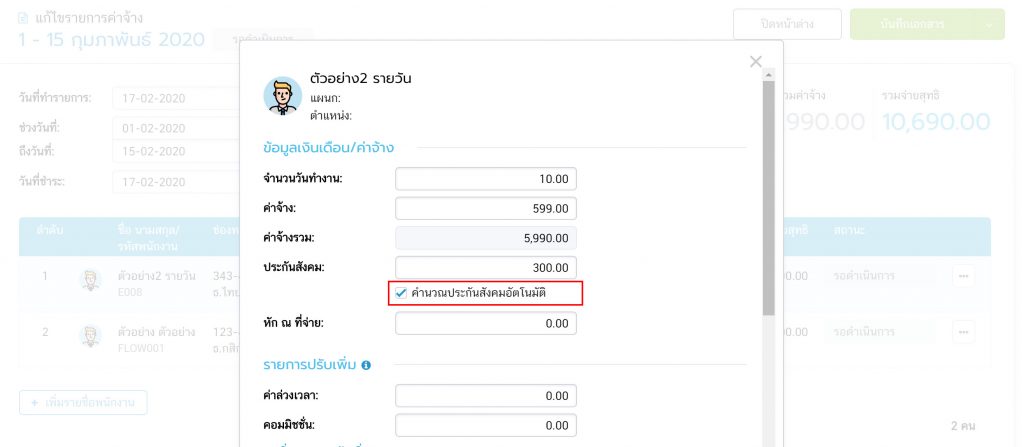Edit the ค่าล่วงเวลา amount field
This screenshot has height=447, width=1024.
pos(486,395)
